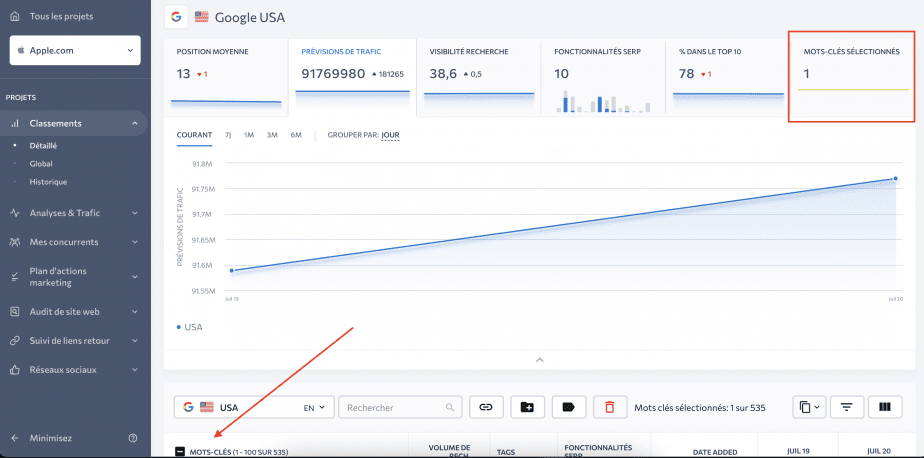Switch chart period to 1M
The height and width of the screenshot is (458, 924).
tap(249, 135)
